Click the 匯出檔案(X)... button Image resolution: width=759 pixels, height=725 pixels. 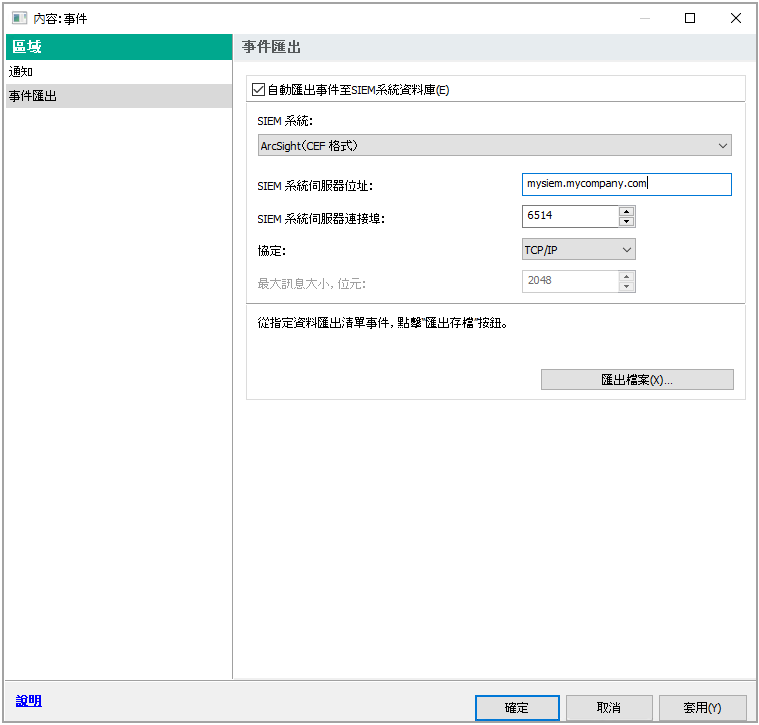637,380
